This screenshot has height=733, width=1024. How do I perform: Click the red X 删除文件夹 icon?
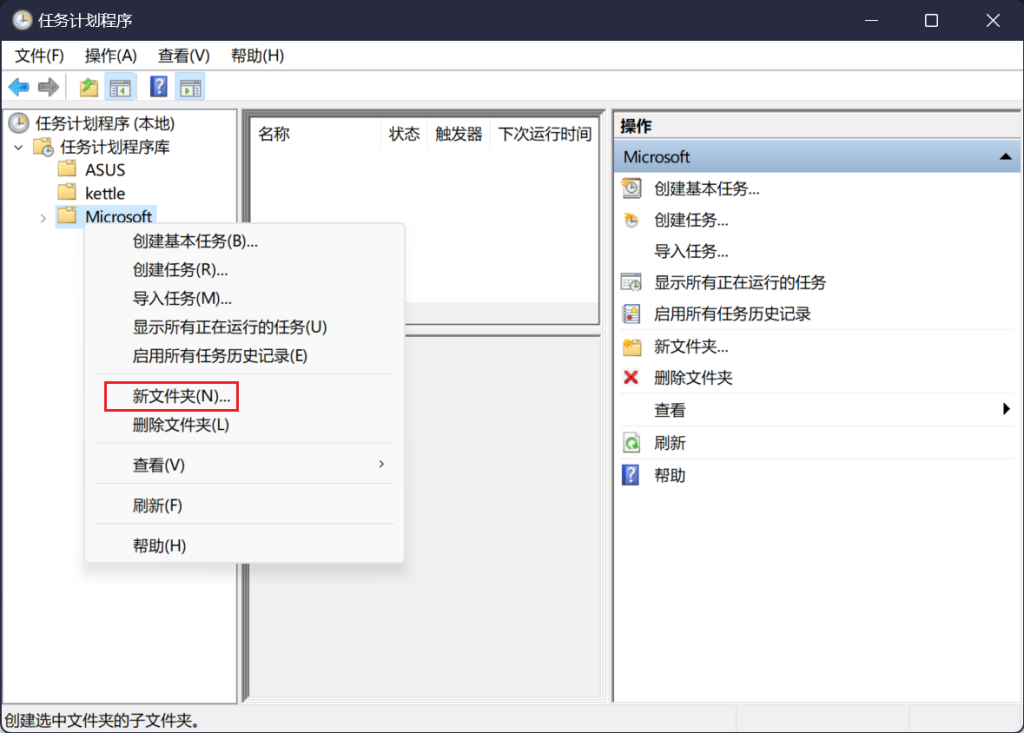coord(631,378)
